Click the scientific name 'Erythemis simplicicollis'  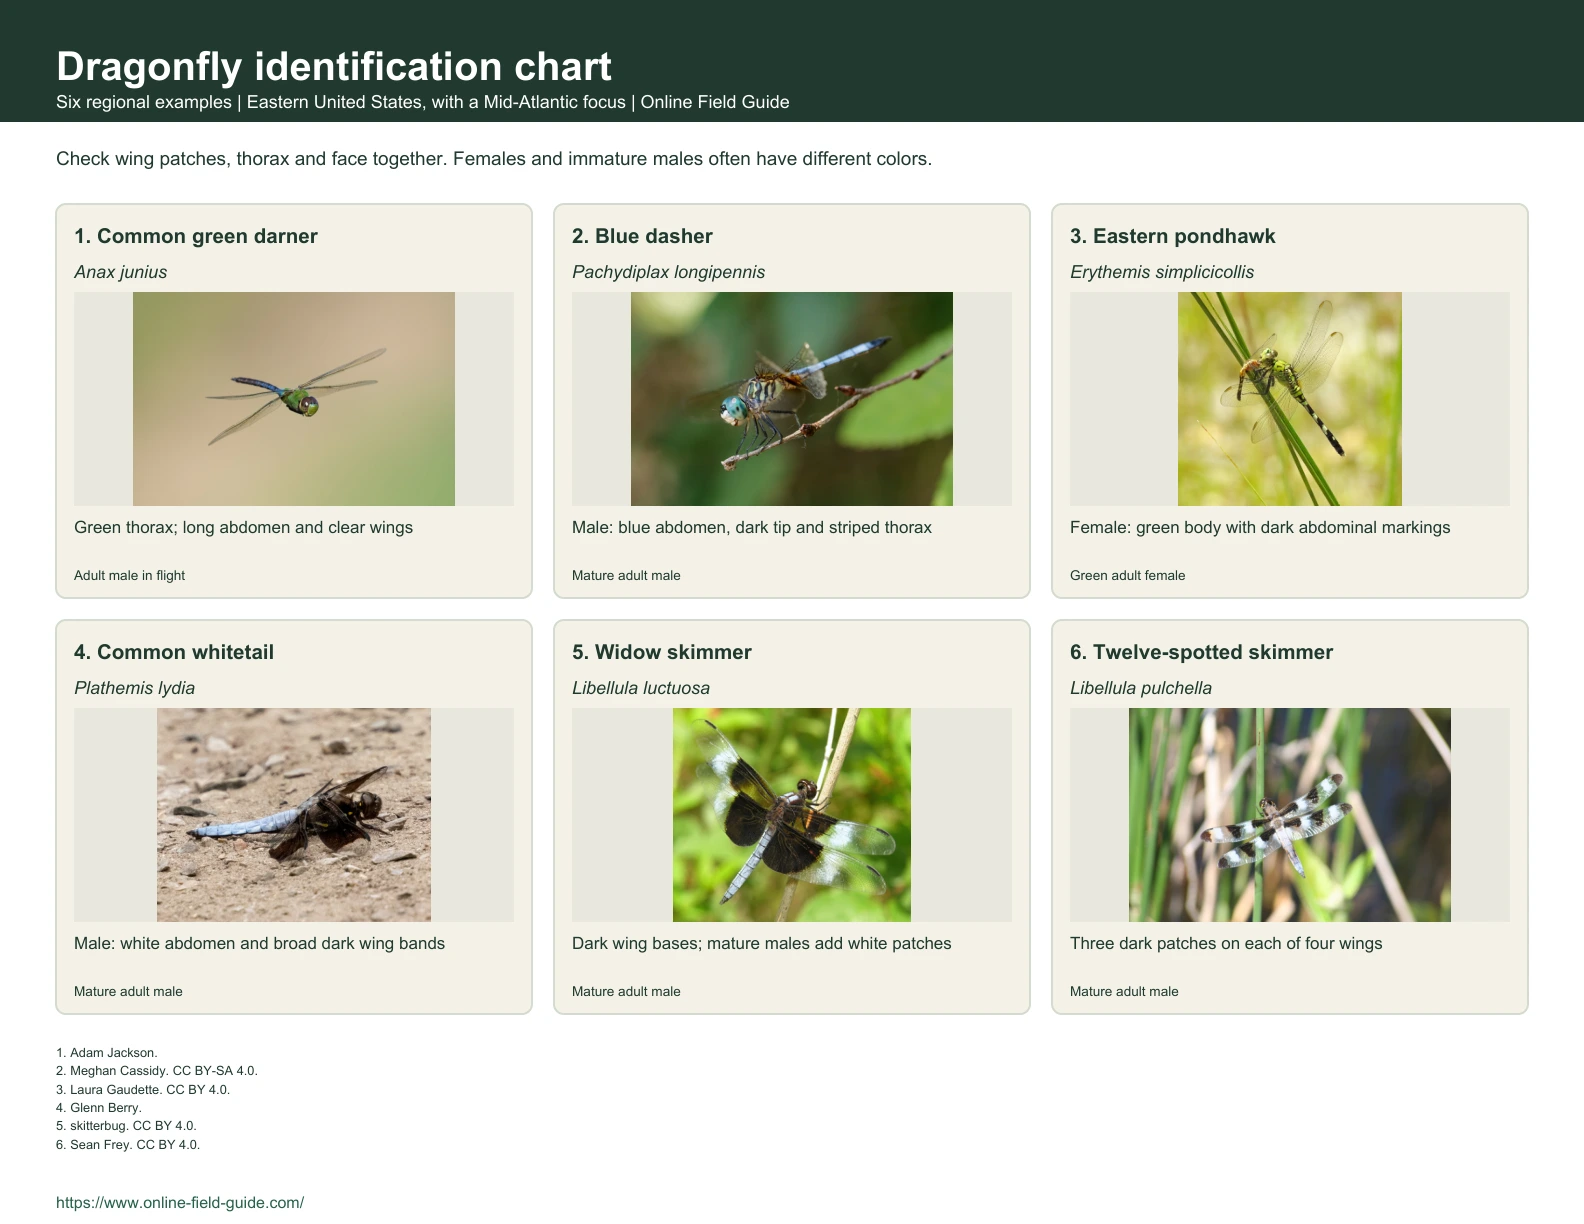(x=1161, y=272)
